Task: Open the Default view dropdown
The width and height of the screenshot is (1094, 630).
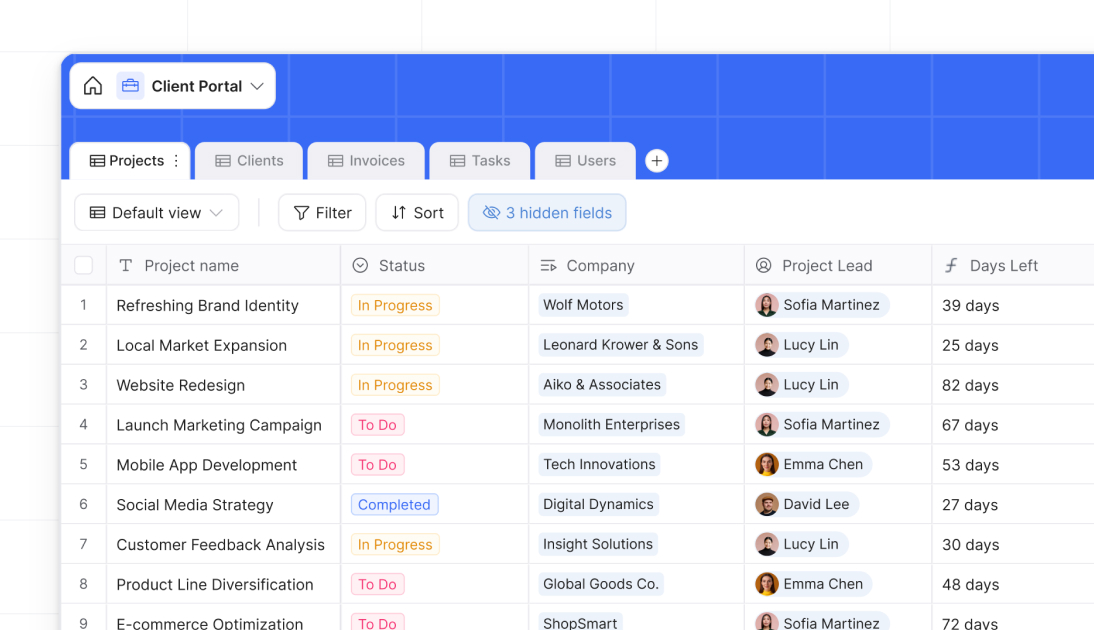Action: point(157,213)
